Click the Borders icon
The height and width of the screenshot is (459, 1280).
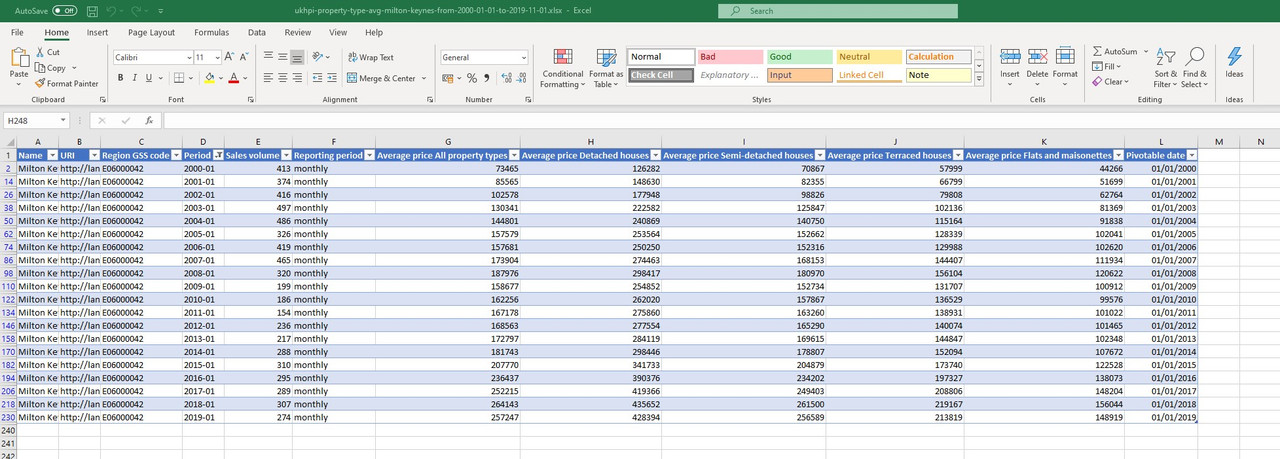[178, 77]
